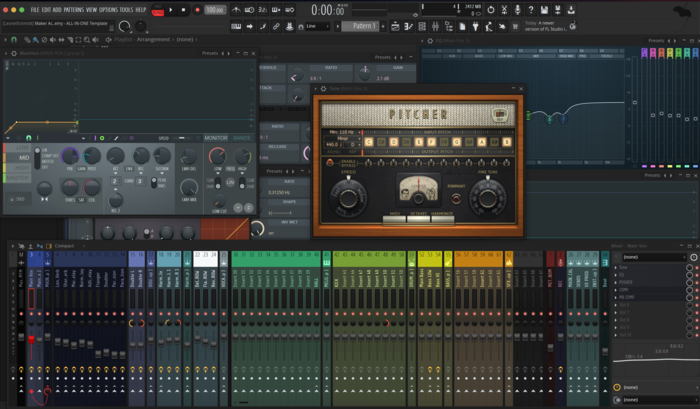Select the playlist mute tool

[x=53, y=40]
